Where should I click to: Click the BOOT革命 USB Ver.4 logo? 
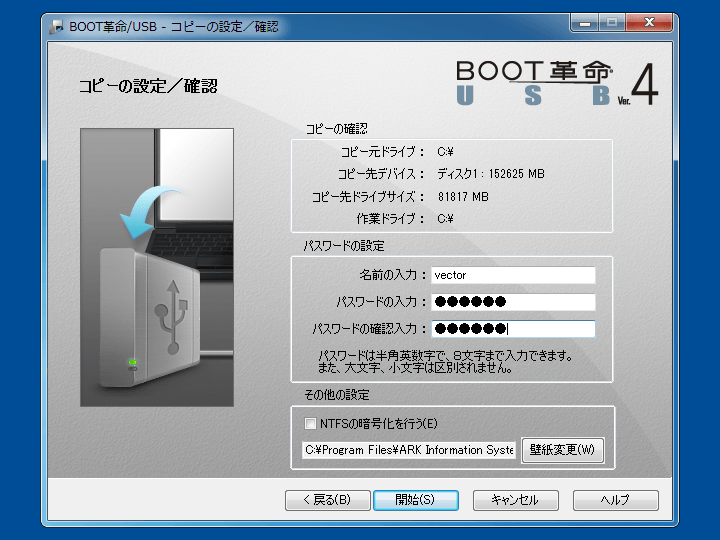[557, 84]
